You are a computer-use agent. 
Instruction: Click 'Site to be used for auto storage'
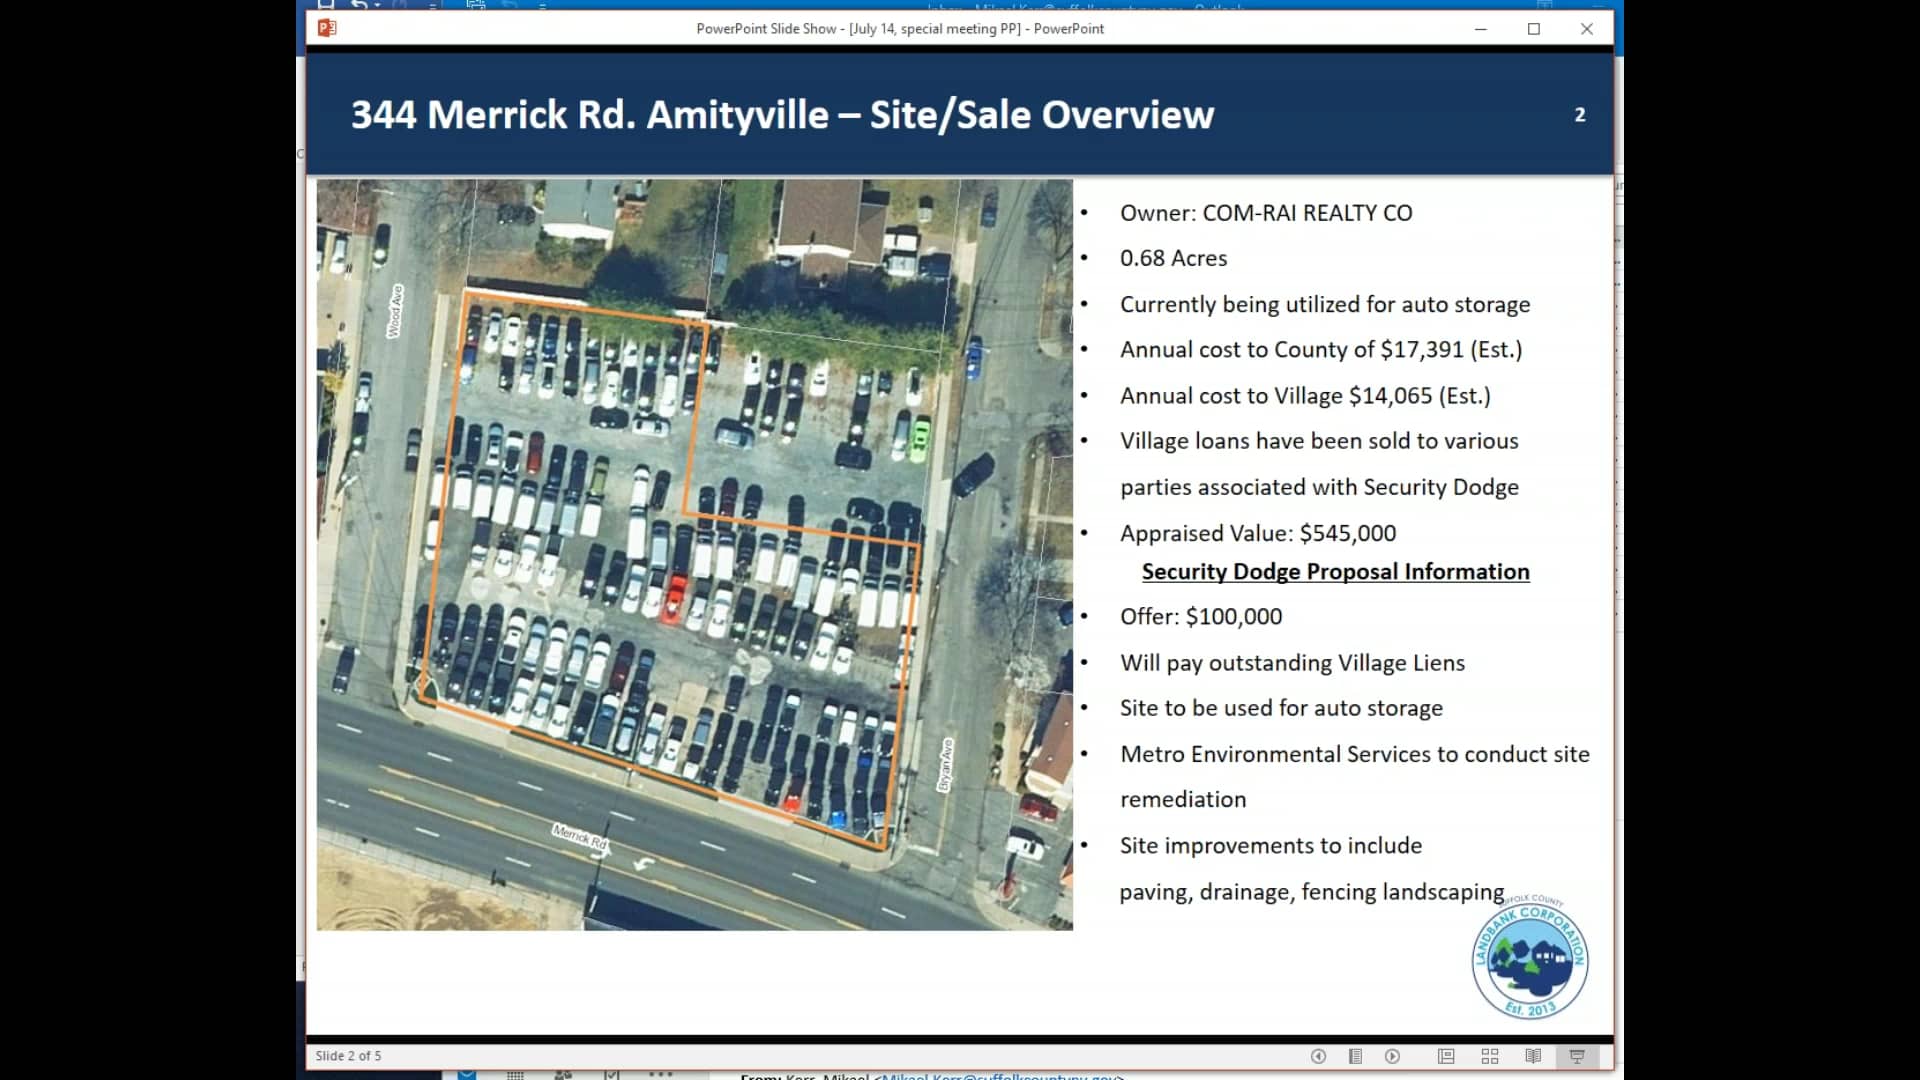point(1281,708)
